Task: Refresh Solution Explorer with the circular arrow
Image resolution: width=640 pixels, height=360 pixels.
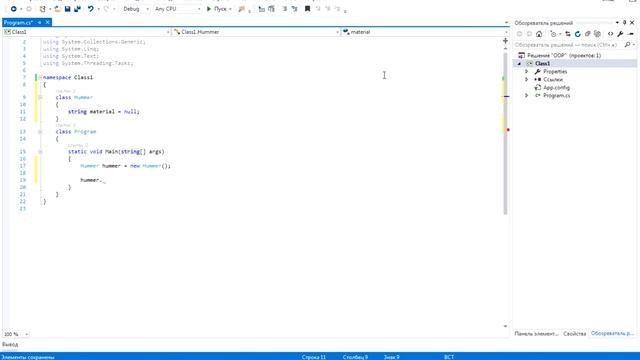Action: (578, 34)
